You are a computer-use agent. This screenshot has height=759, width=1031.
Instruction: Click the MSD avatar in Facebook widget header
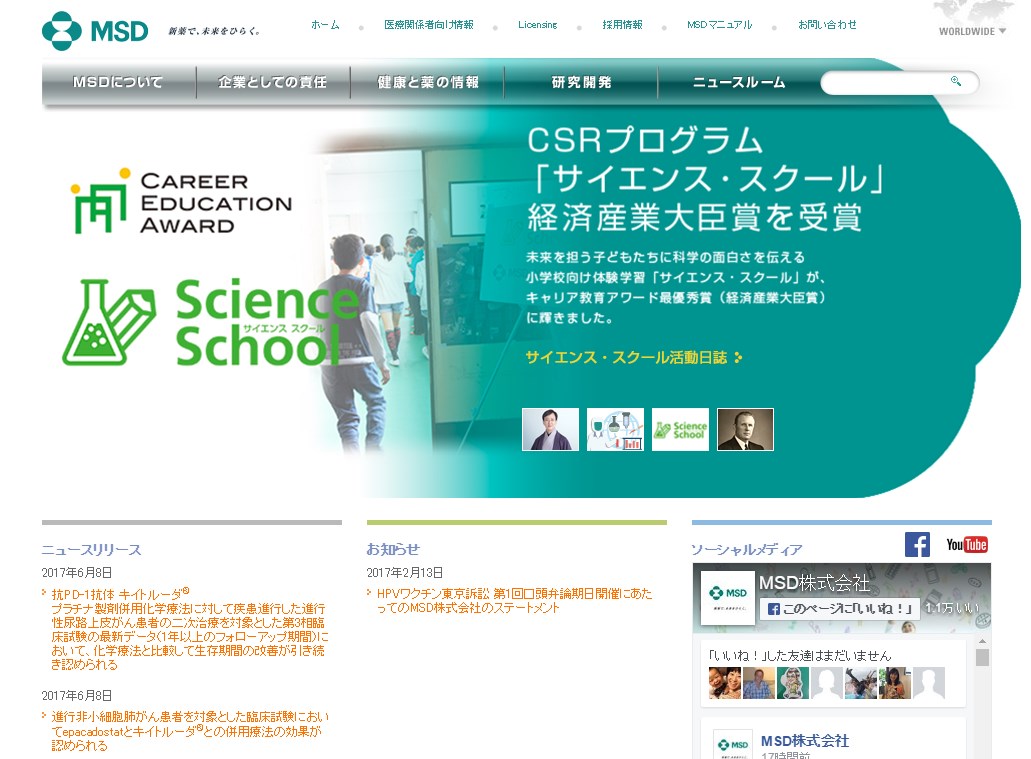click(727, 597)
